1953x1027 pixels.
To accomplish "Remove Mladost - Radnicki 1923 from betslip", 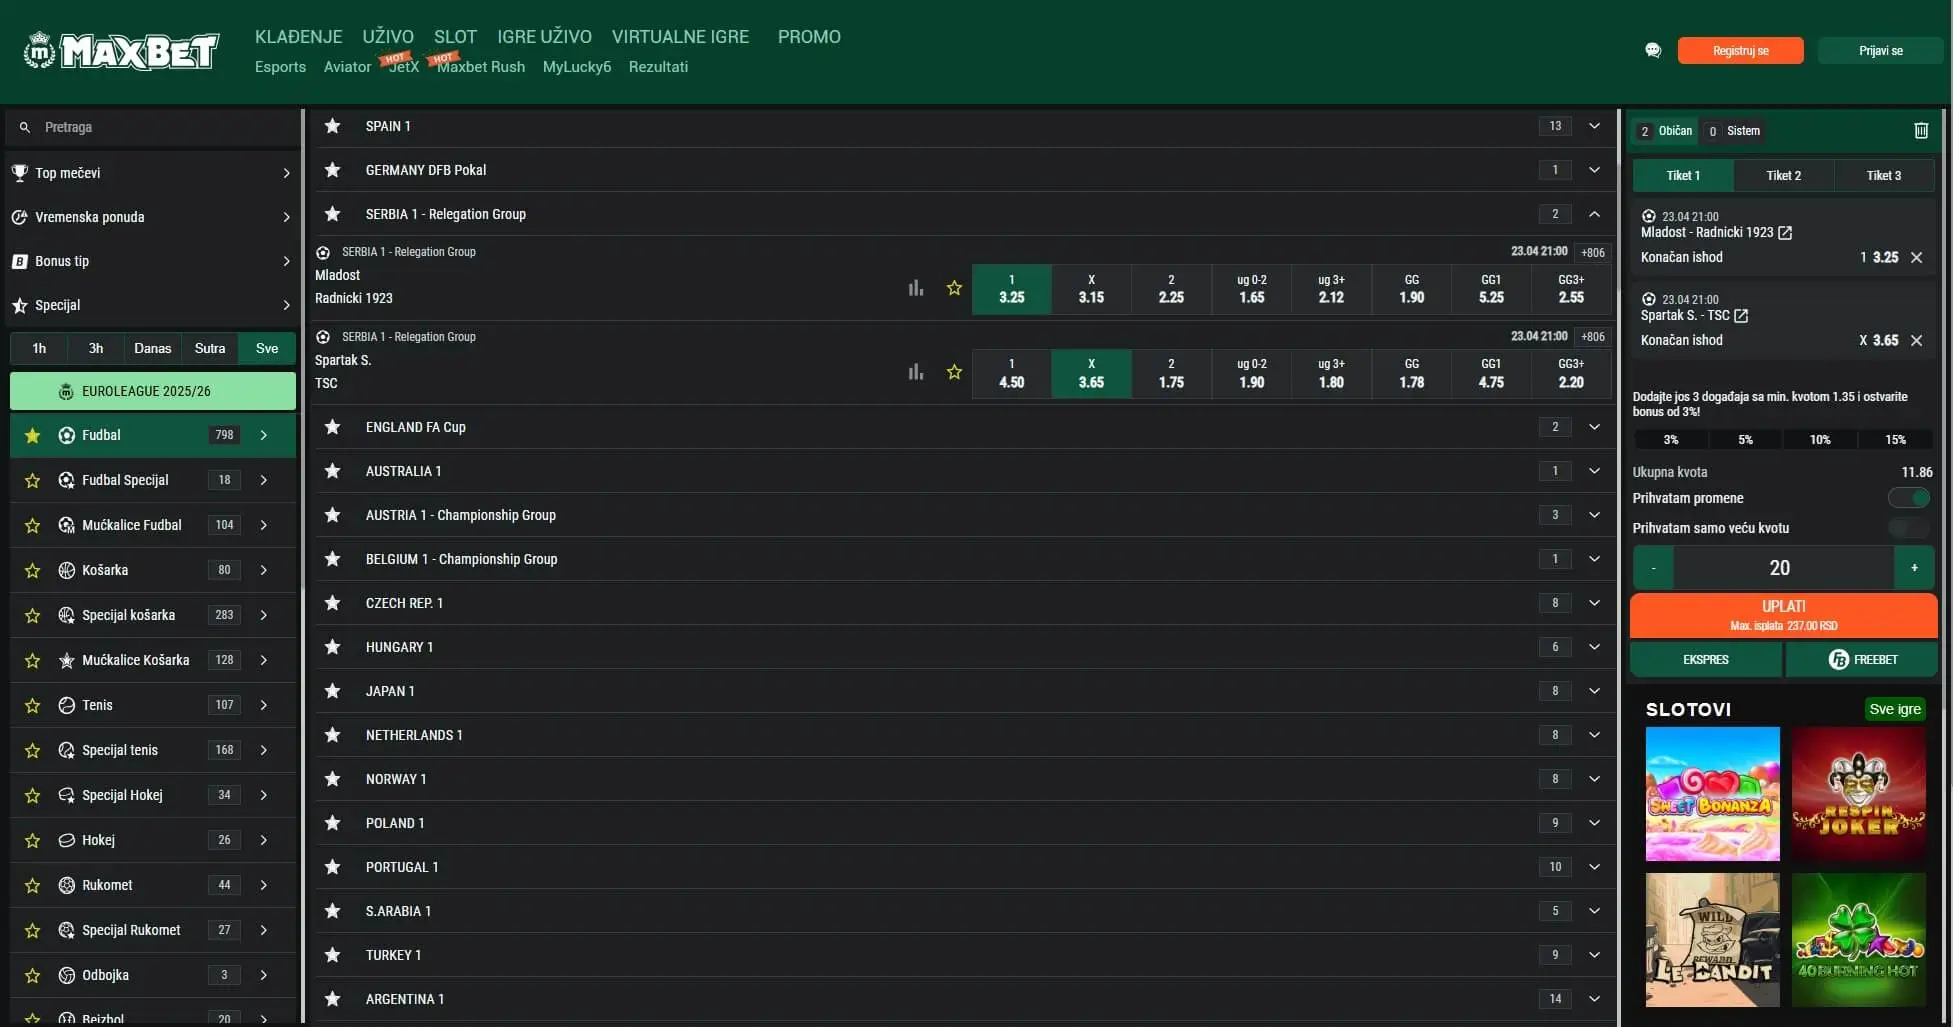I will pos(1917,257).
